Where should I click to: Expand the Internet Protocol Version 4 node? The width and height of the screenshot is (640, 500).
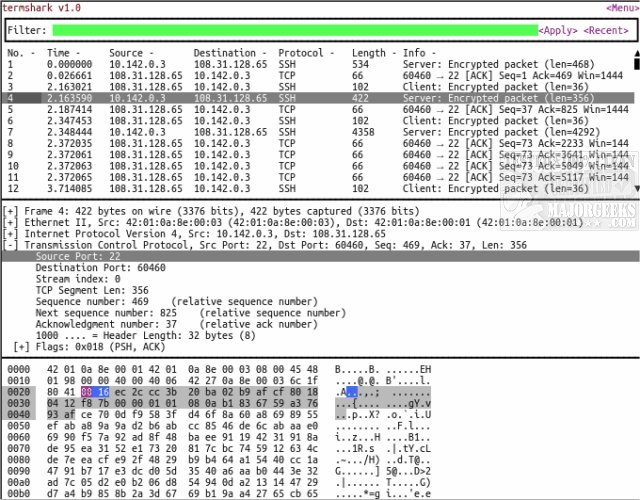click(x=10, y=234)
